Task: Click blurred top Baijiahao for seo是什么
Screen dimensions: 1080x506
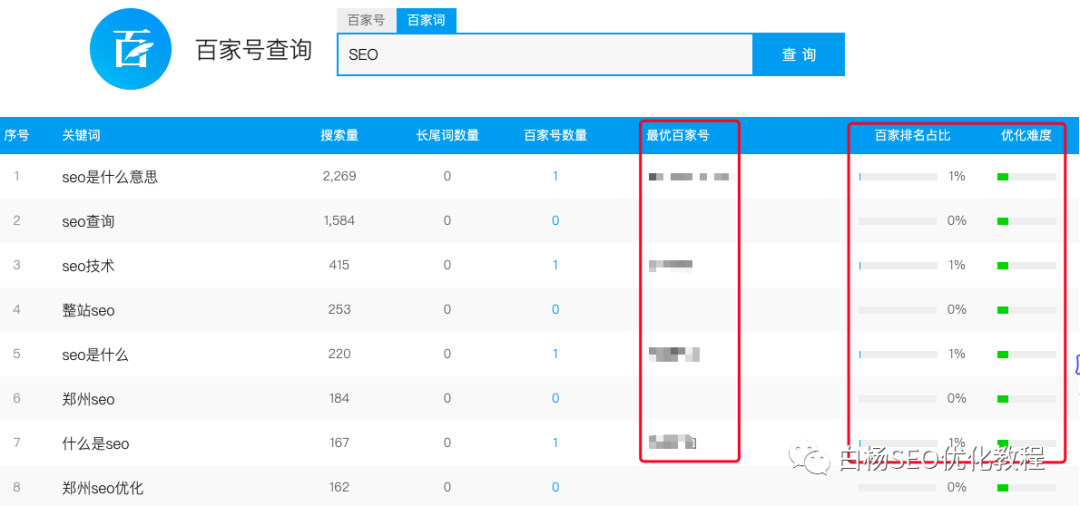Action: [674, 354]
